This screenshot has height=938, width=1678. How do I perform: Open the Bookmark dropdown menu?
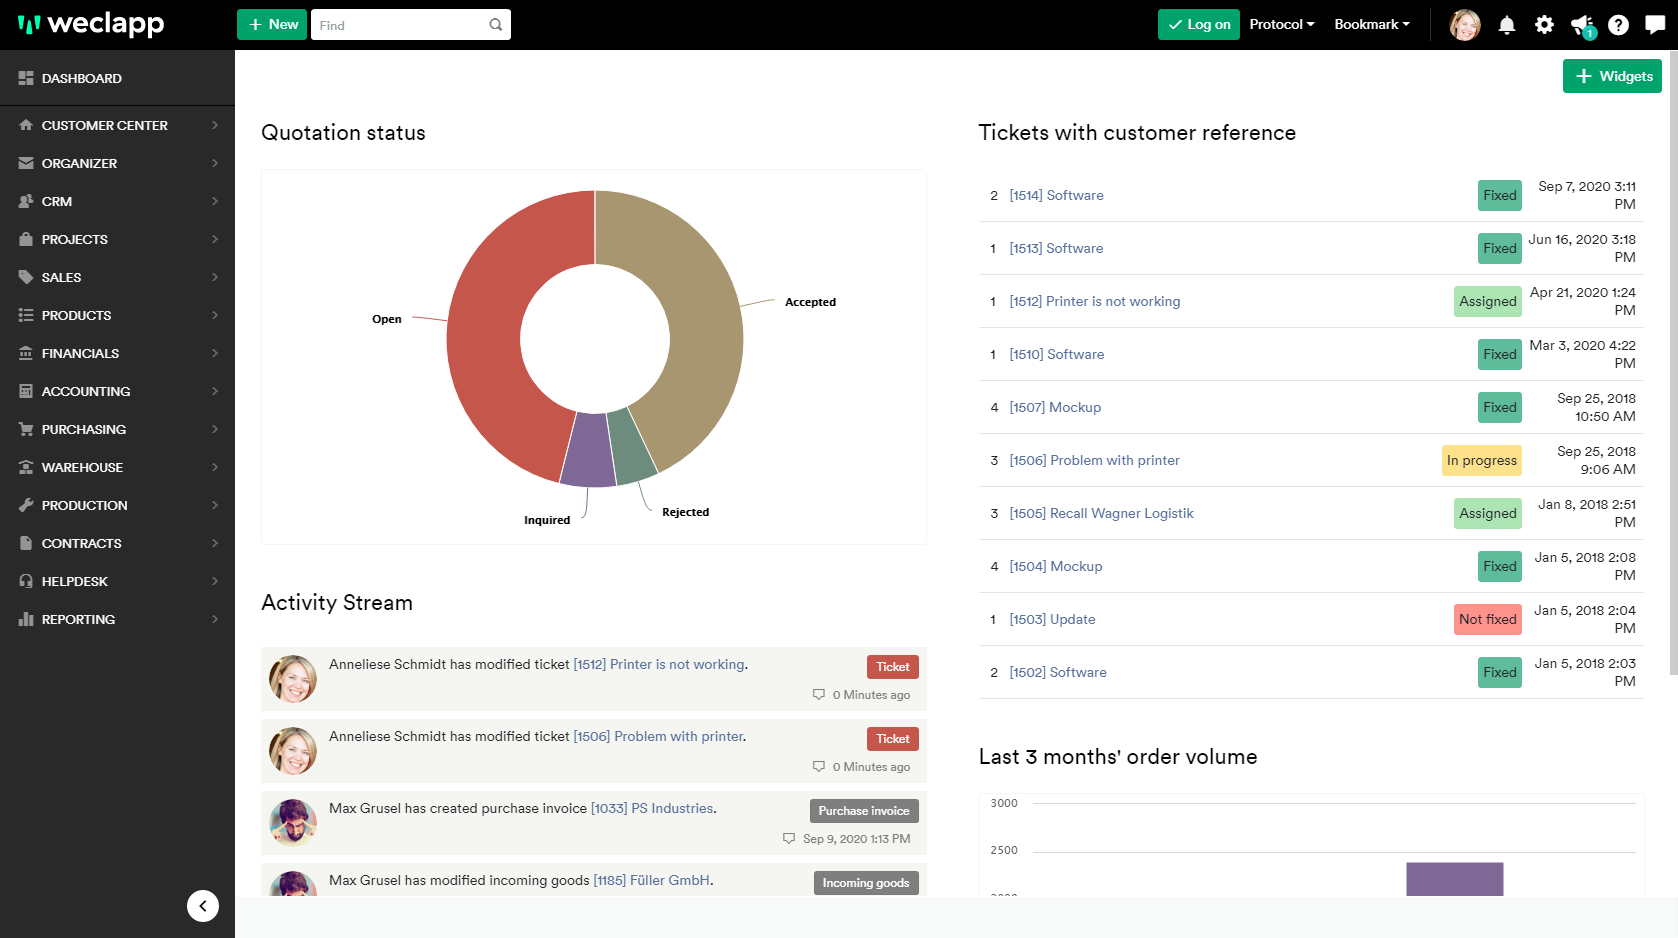tap(1371, 25)
